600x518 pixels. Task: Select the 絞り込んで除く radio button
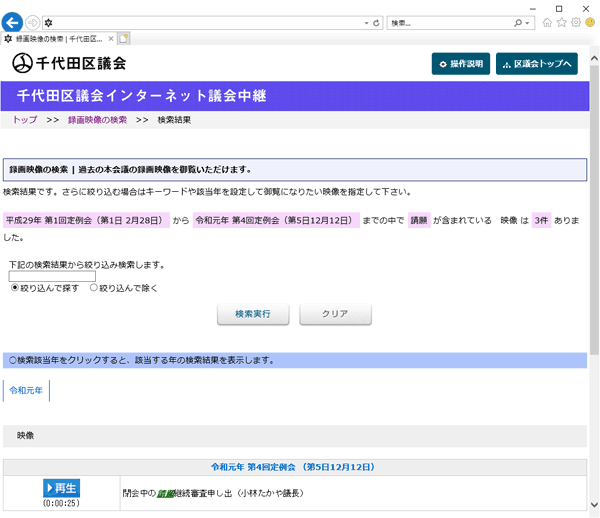[93, 287]
